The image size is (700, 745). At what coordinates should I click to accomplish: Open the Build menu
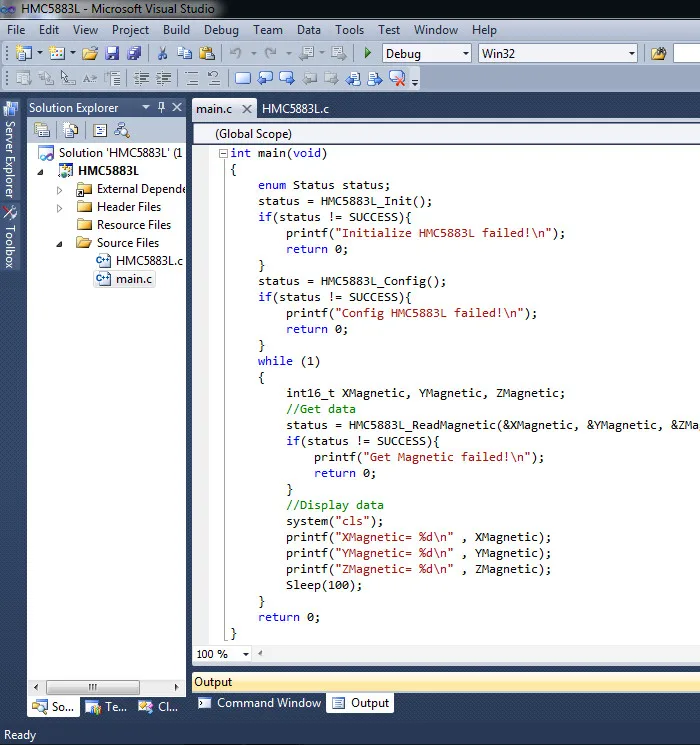click(x=176, y=30)
